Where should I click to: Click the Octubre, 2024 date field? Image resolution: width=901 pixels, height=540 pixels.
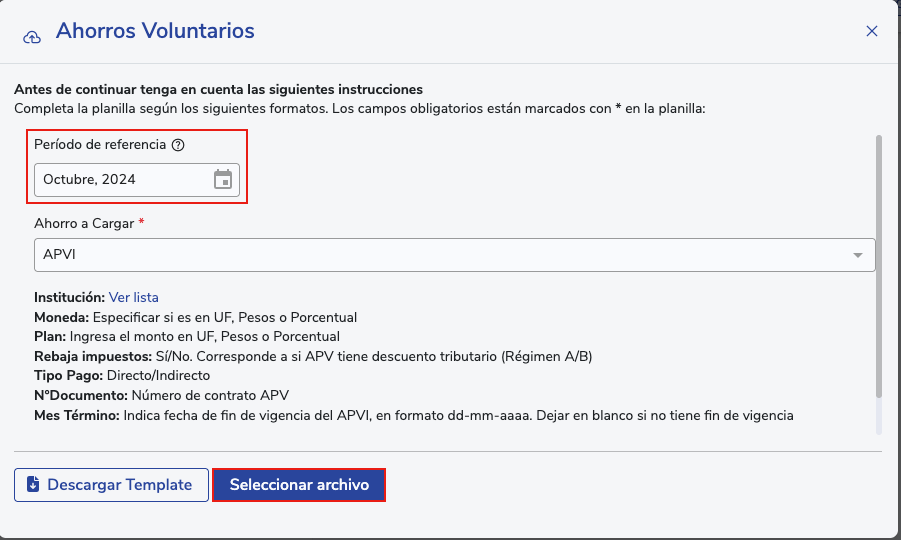[137, 180]
